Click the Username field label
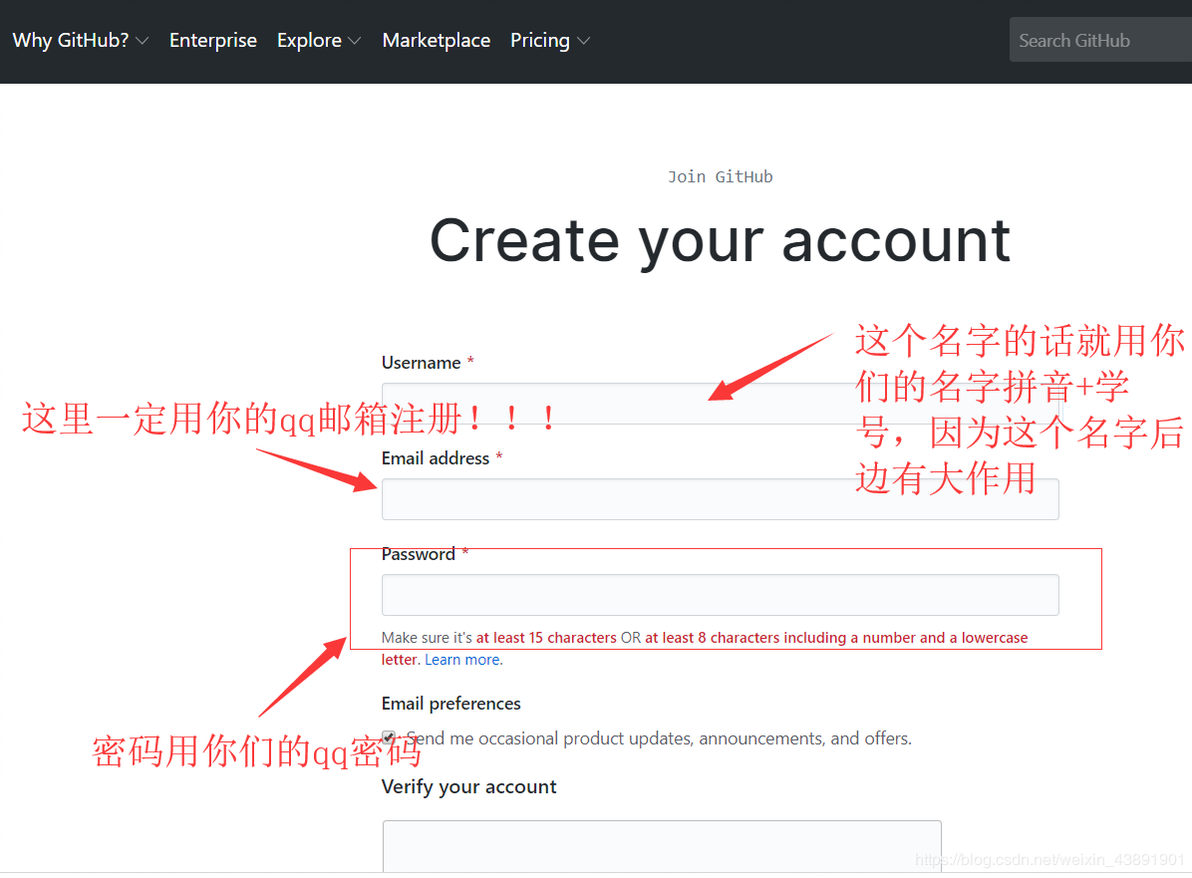 [x=421, y=363]
